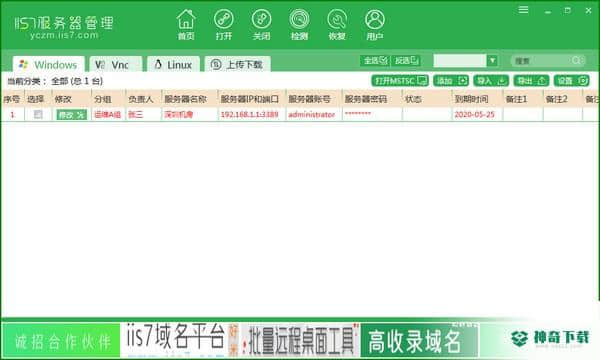
Task: Click the 备注1 column header
Action: 523,99
